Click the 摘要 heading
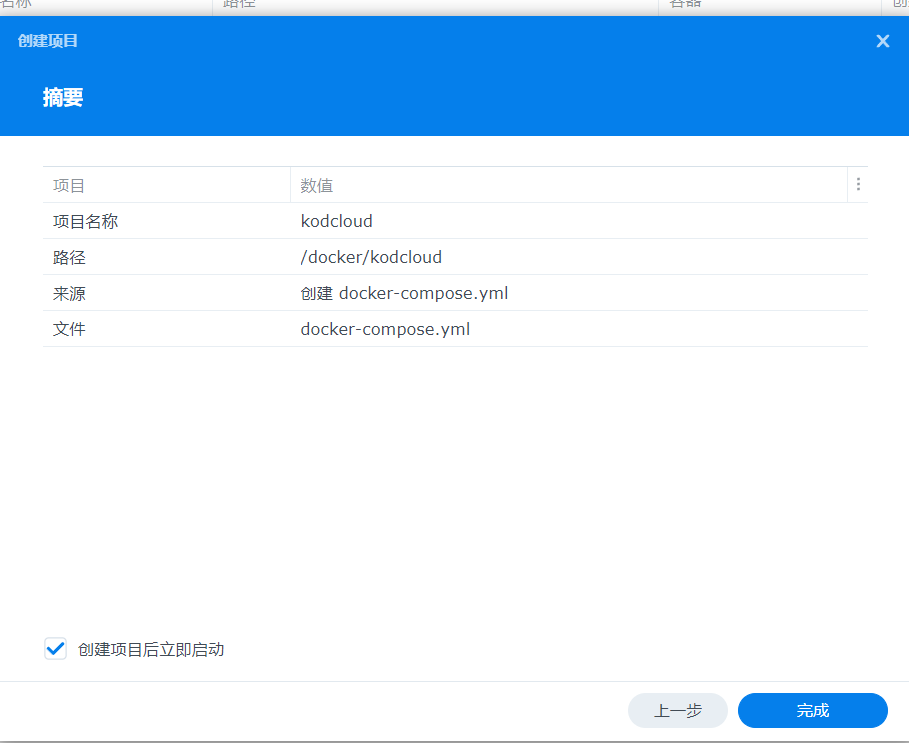Screen dimensions: 909x743 click(63, 97)
